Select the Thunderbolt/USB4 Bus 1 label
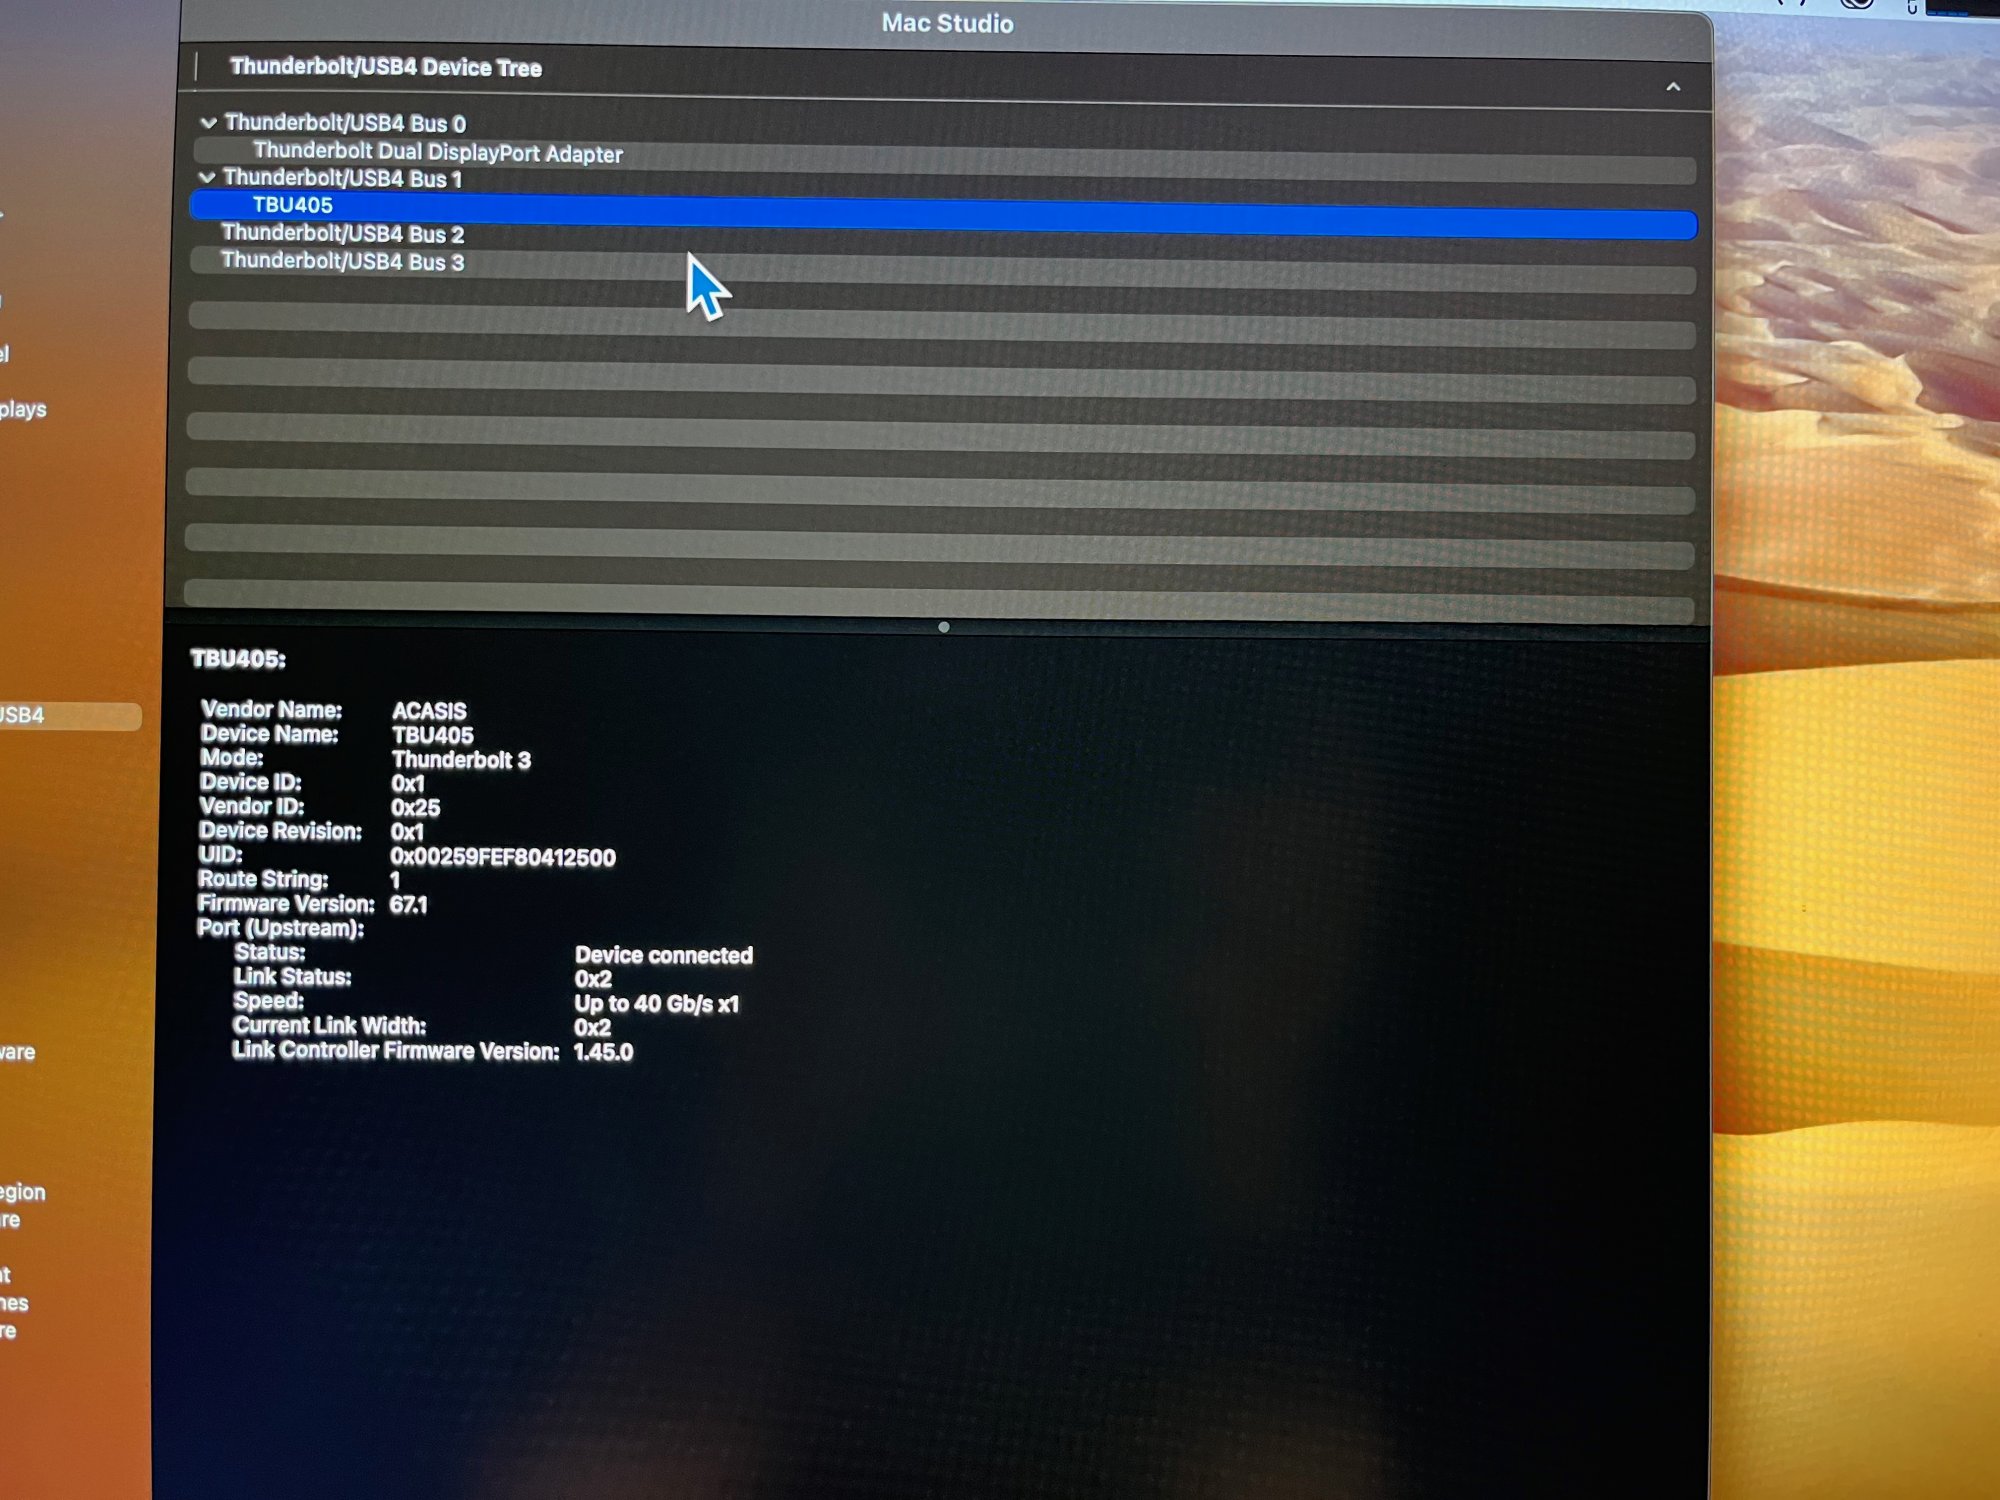 (x=342, y=179)
